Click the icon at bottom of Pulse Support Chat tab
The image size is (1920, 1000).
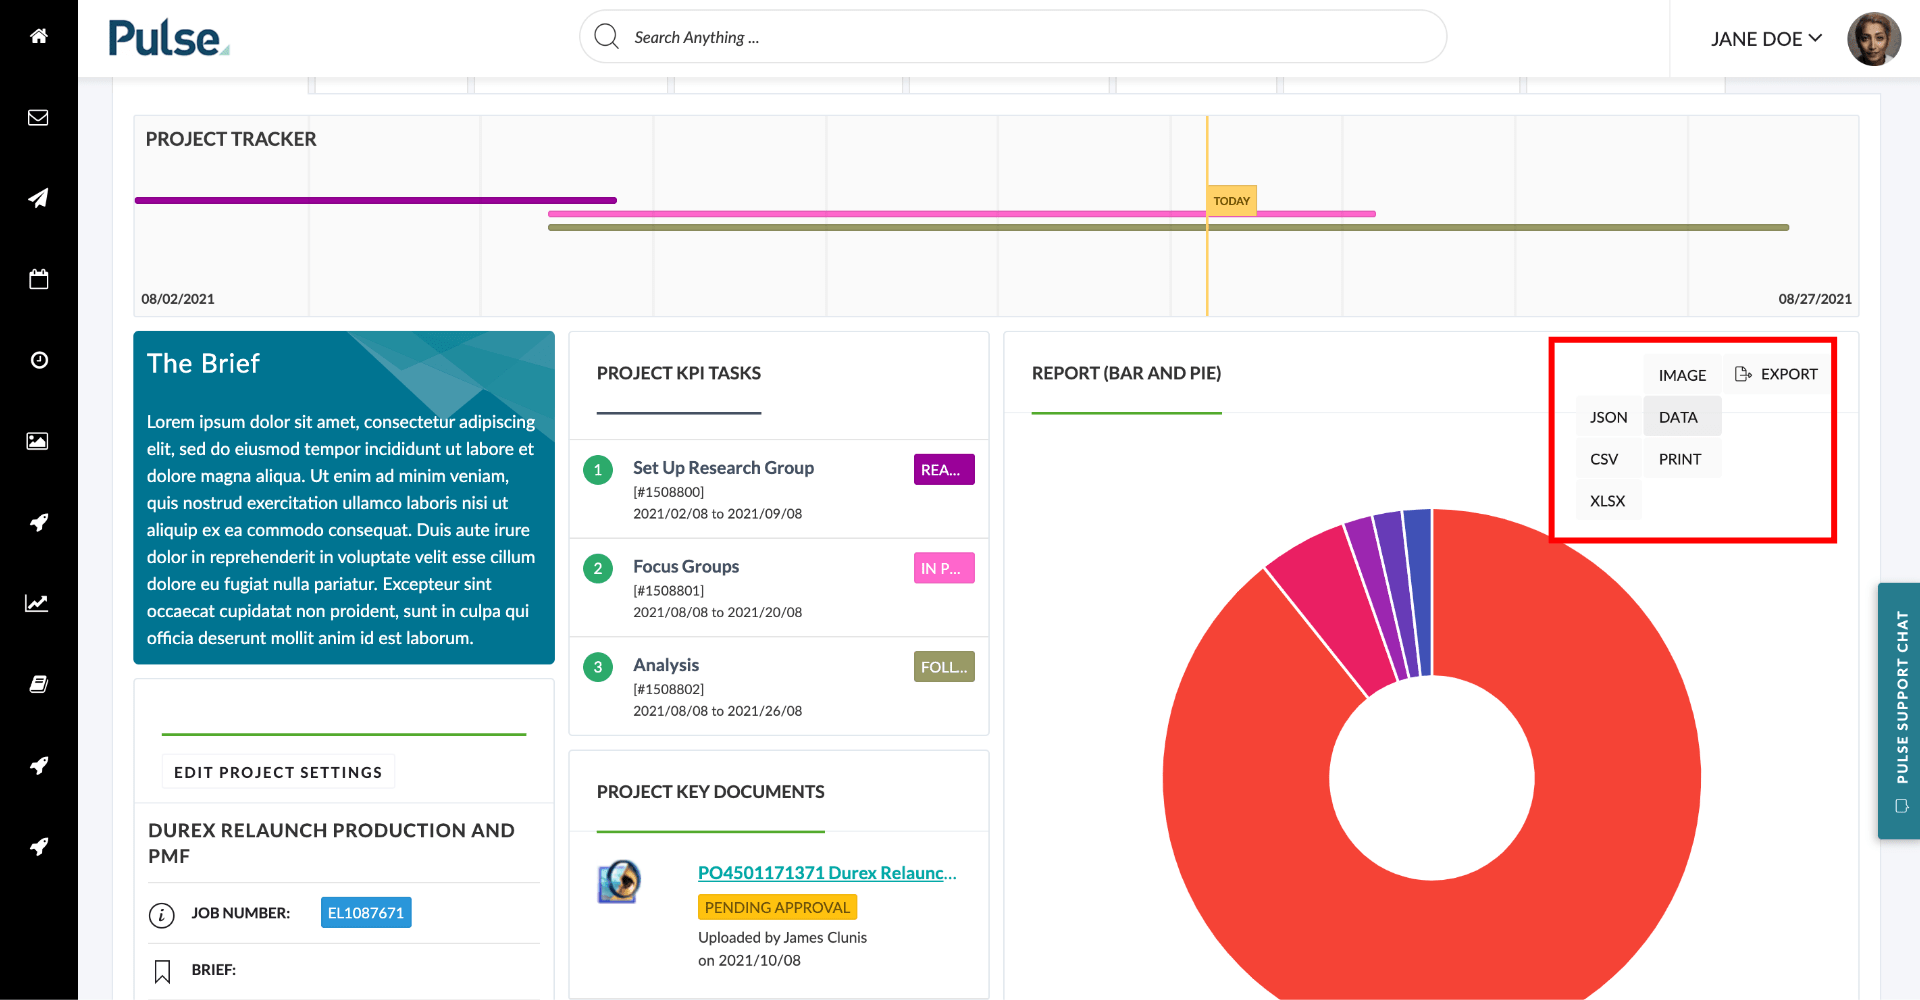tap(1901, 806)
